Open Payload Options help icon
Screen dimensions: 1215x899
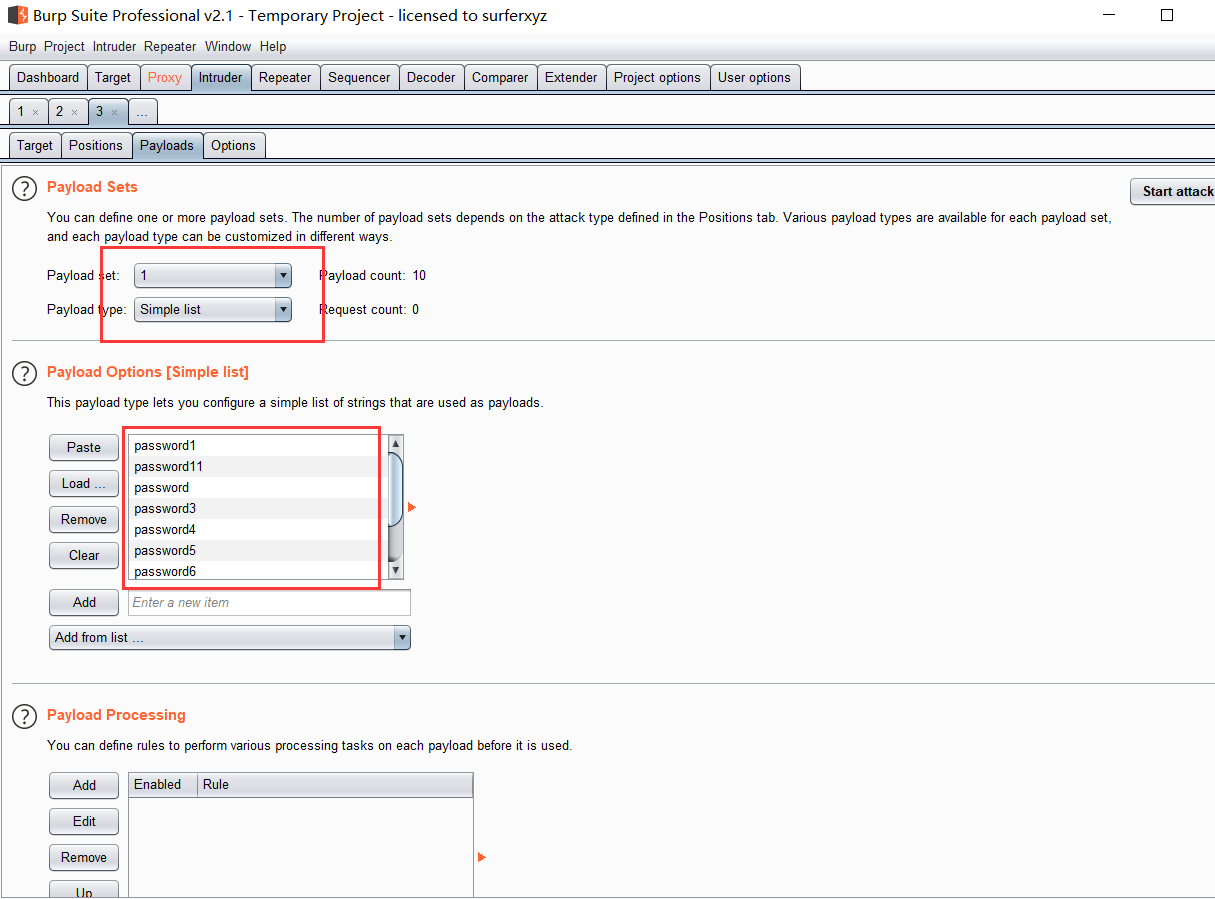click(24, 373)
